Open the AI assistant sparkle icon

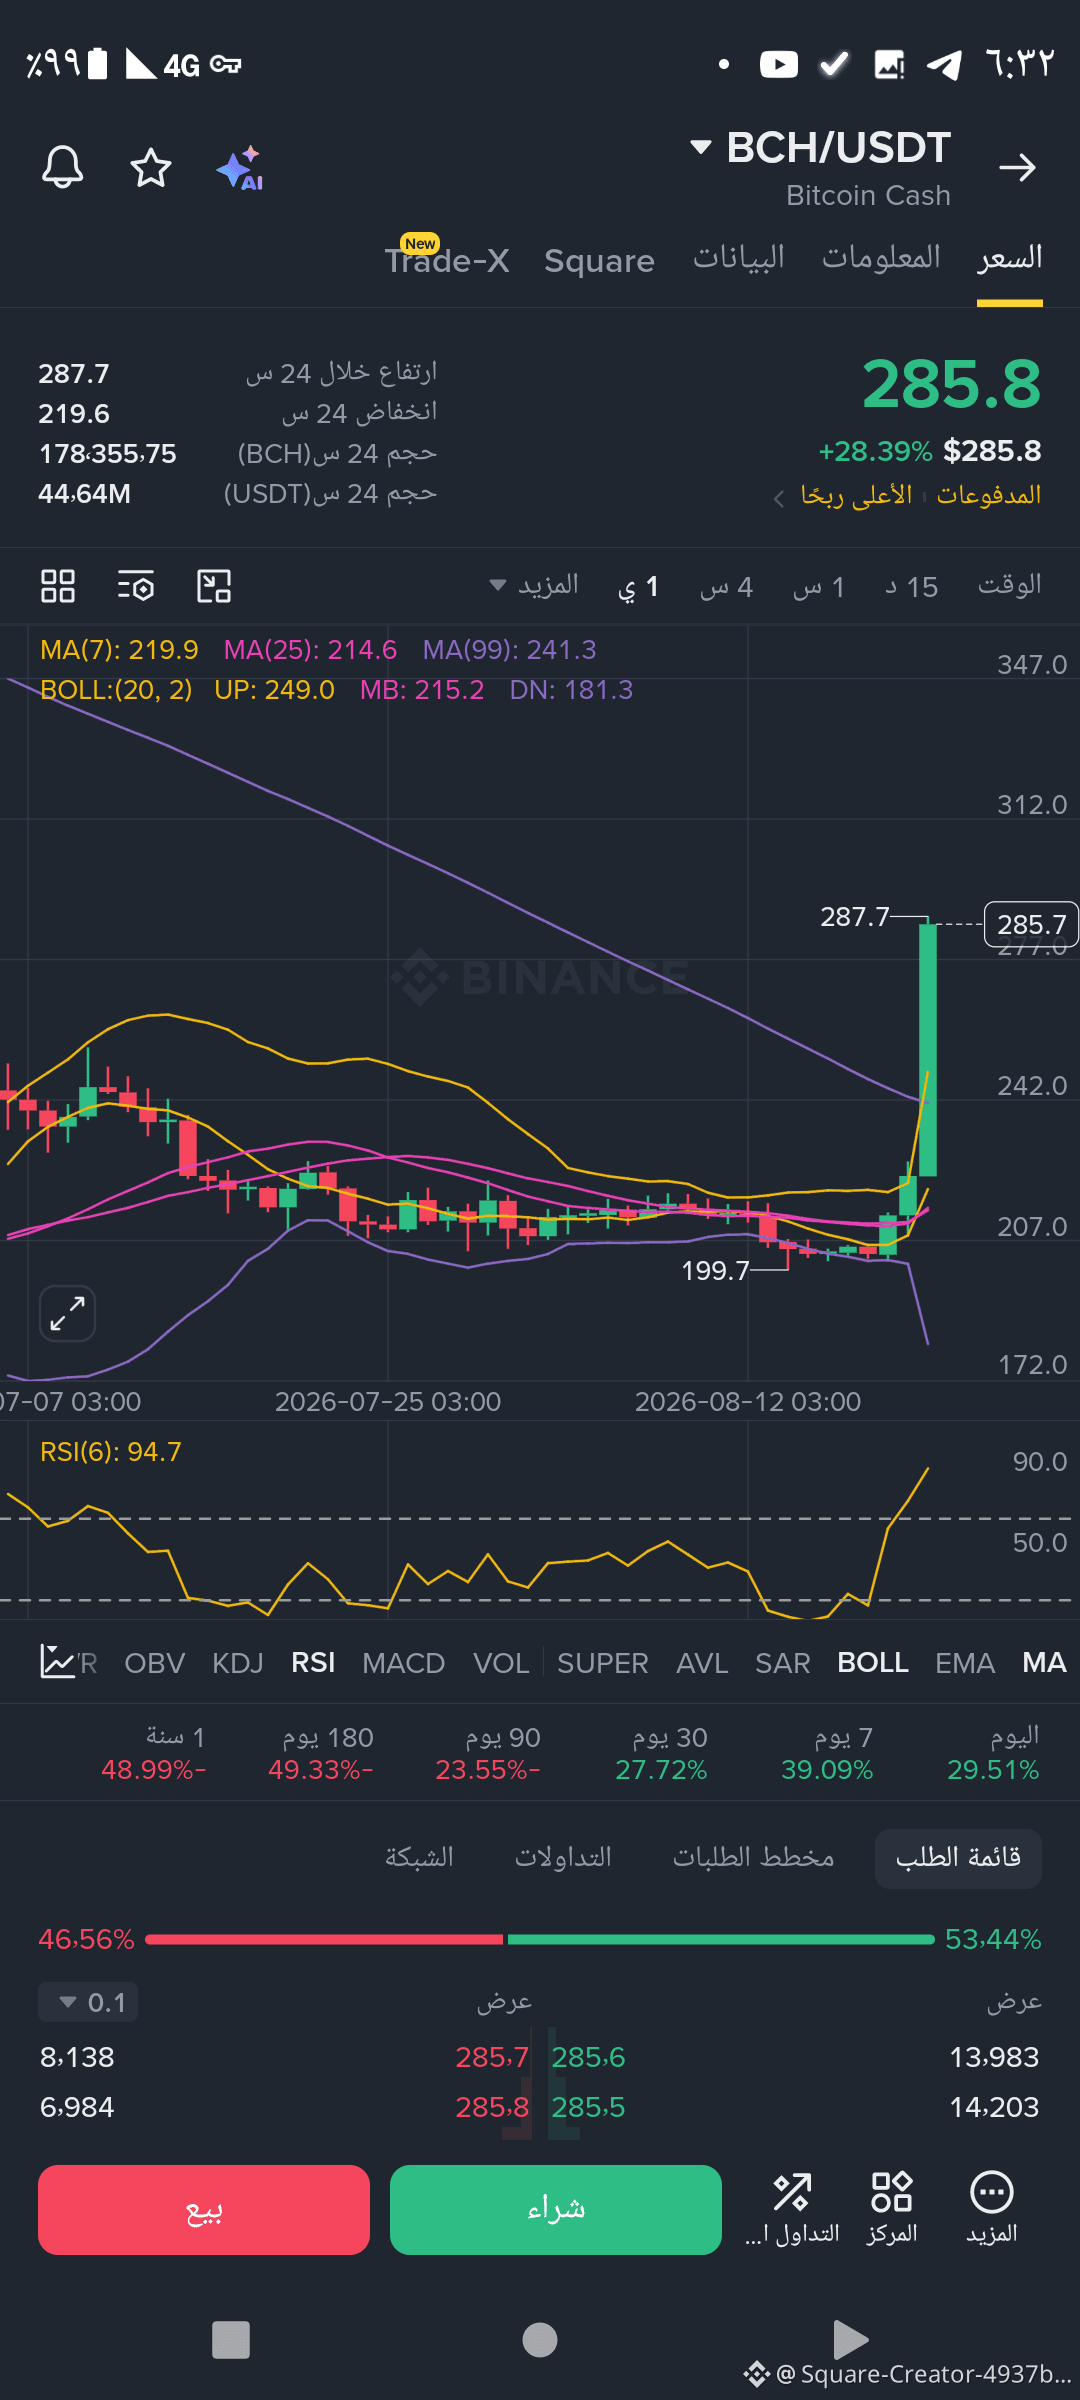pyautogui.click(x=240, y=168)
